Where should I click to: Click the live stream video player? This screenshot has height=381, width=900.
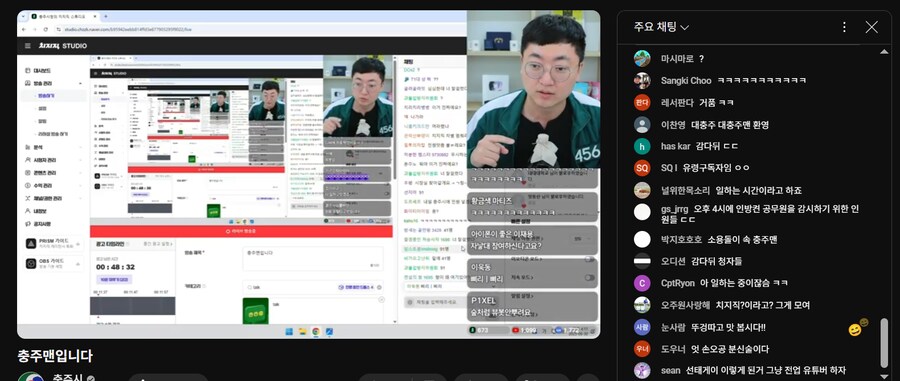(x=309, y=174)
